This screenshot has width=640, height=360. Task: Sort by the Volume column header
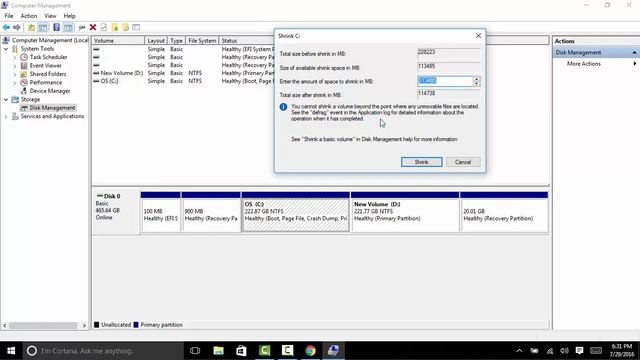click(118, 40)
